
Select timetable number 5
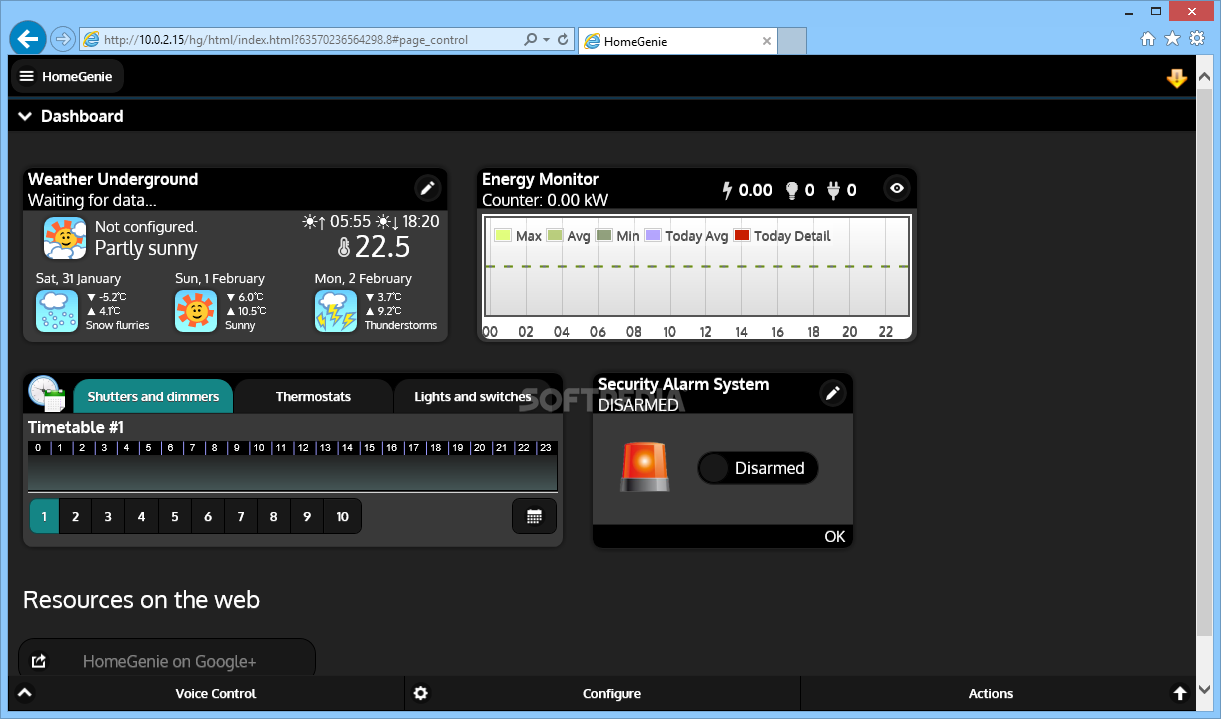[175, 516]
